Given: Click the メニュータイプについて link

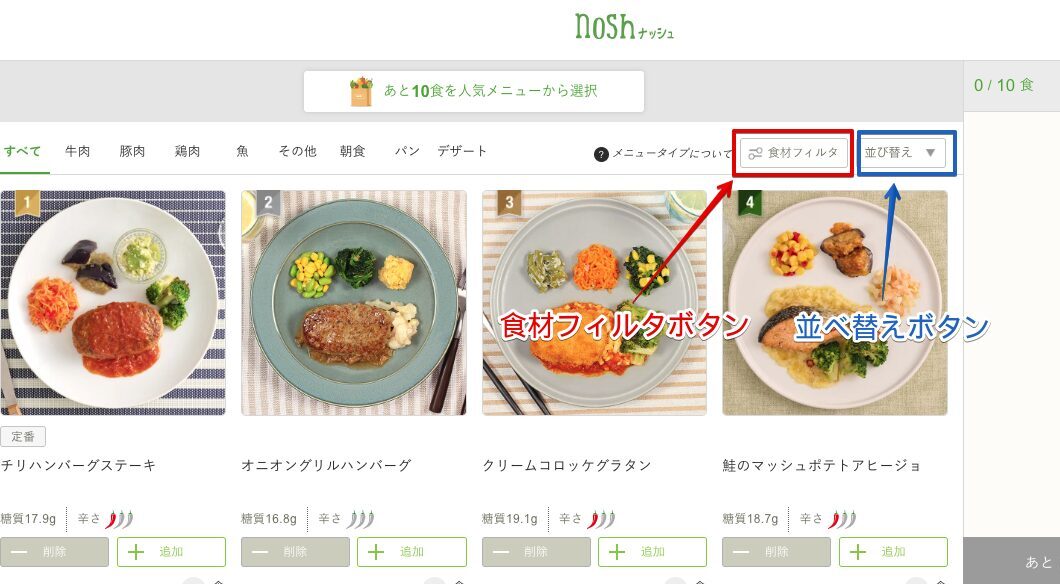Looking at the screenshot, I should coord(672,154).
